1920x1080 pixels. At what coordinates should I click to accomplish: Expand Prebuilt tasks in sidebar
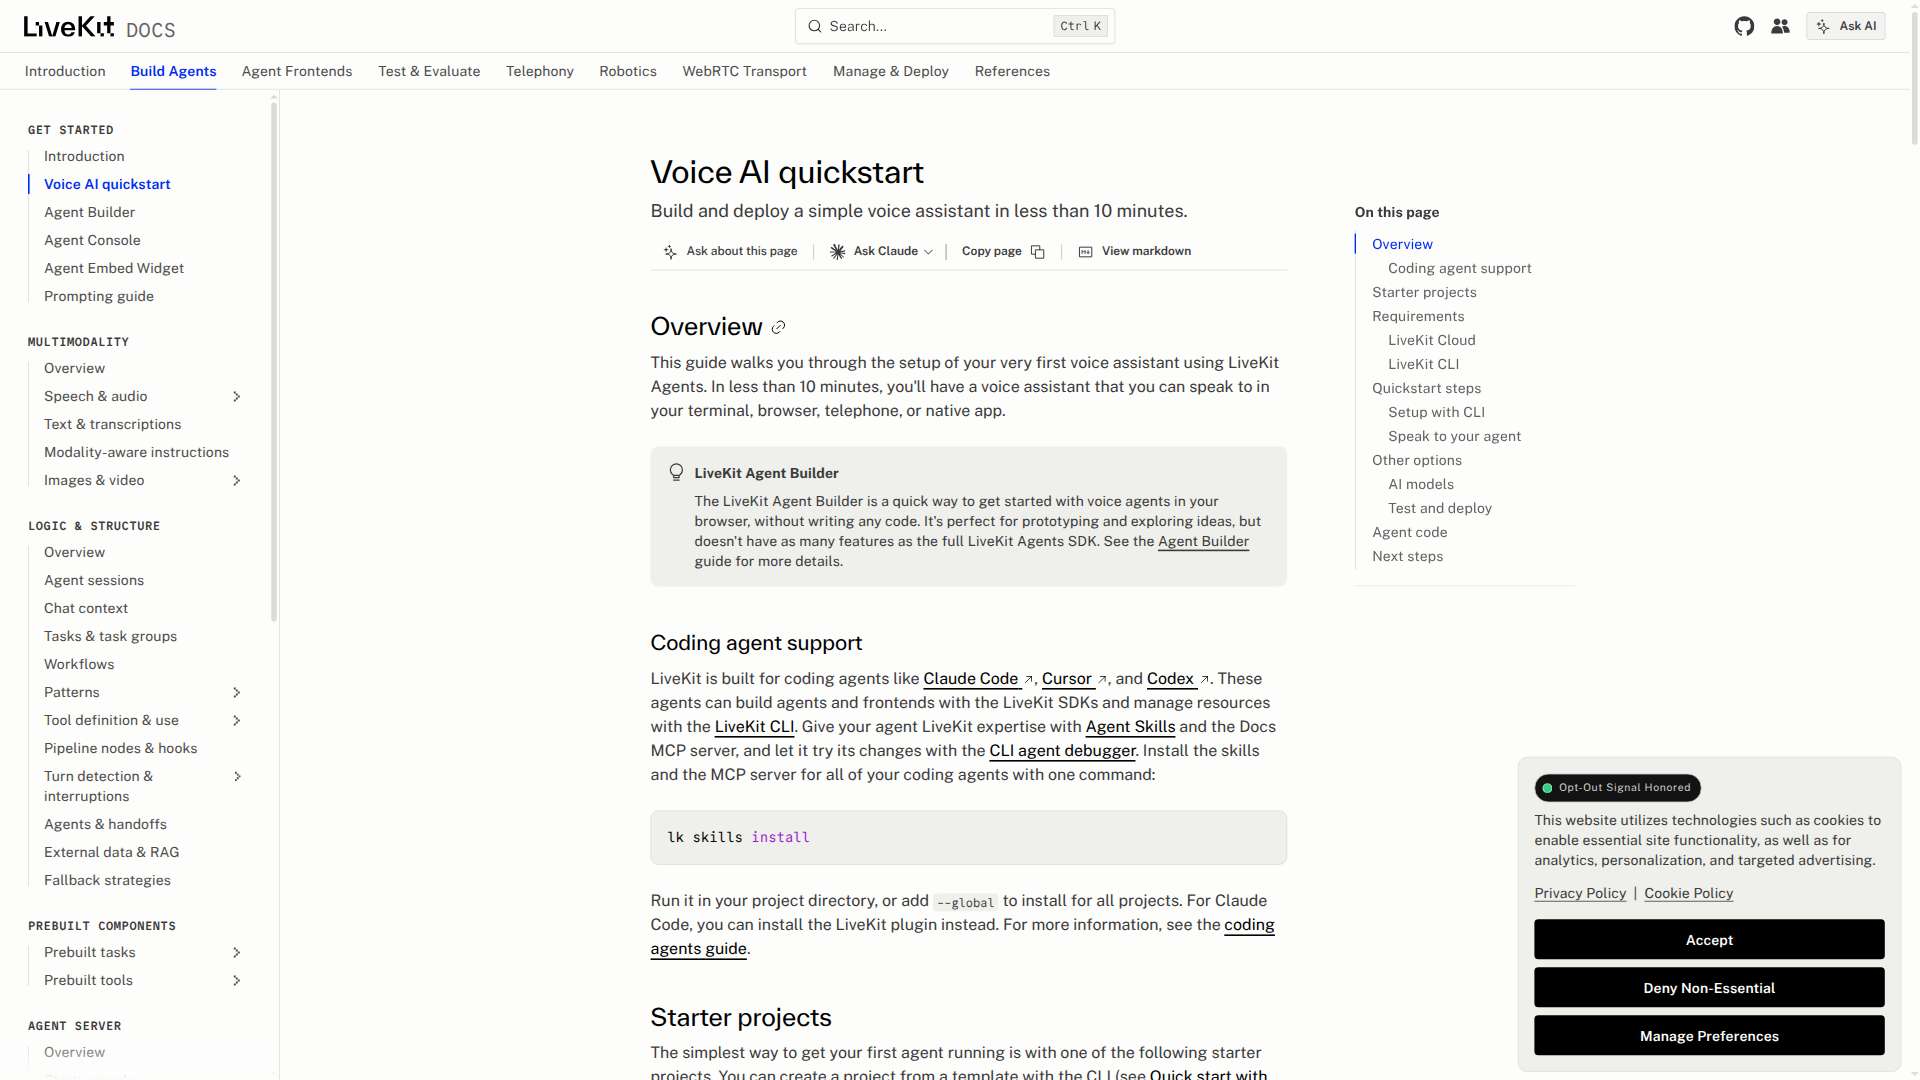[x=237, y=953]
